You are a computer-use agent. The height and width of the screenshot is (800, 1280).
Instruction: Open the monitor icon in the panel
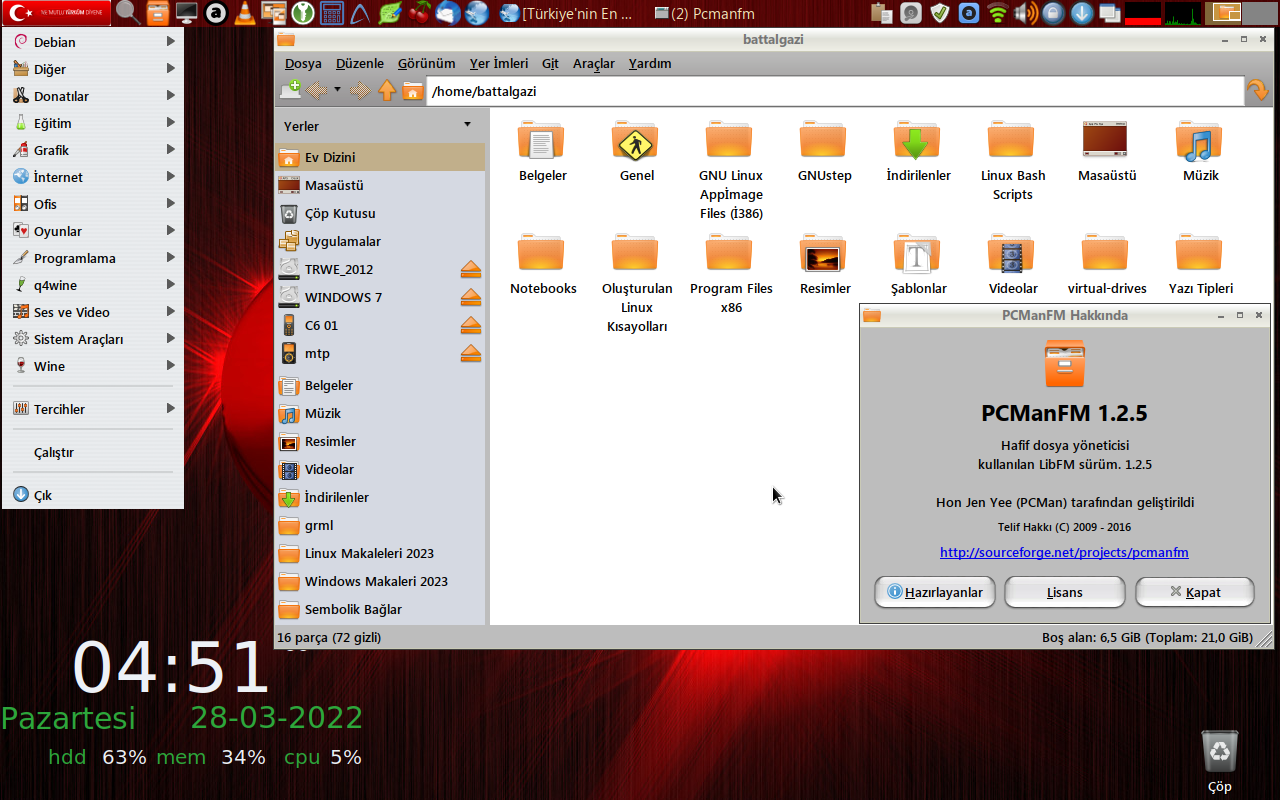187,13
